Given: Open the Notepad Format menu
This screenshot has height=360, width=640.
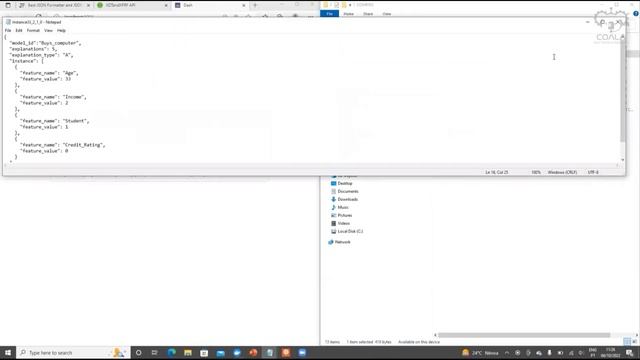Looking at the screenshot, I should pos(33,31).
